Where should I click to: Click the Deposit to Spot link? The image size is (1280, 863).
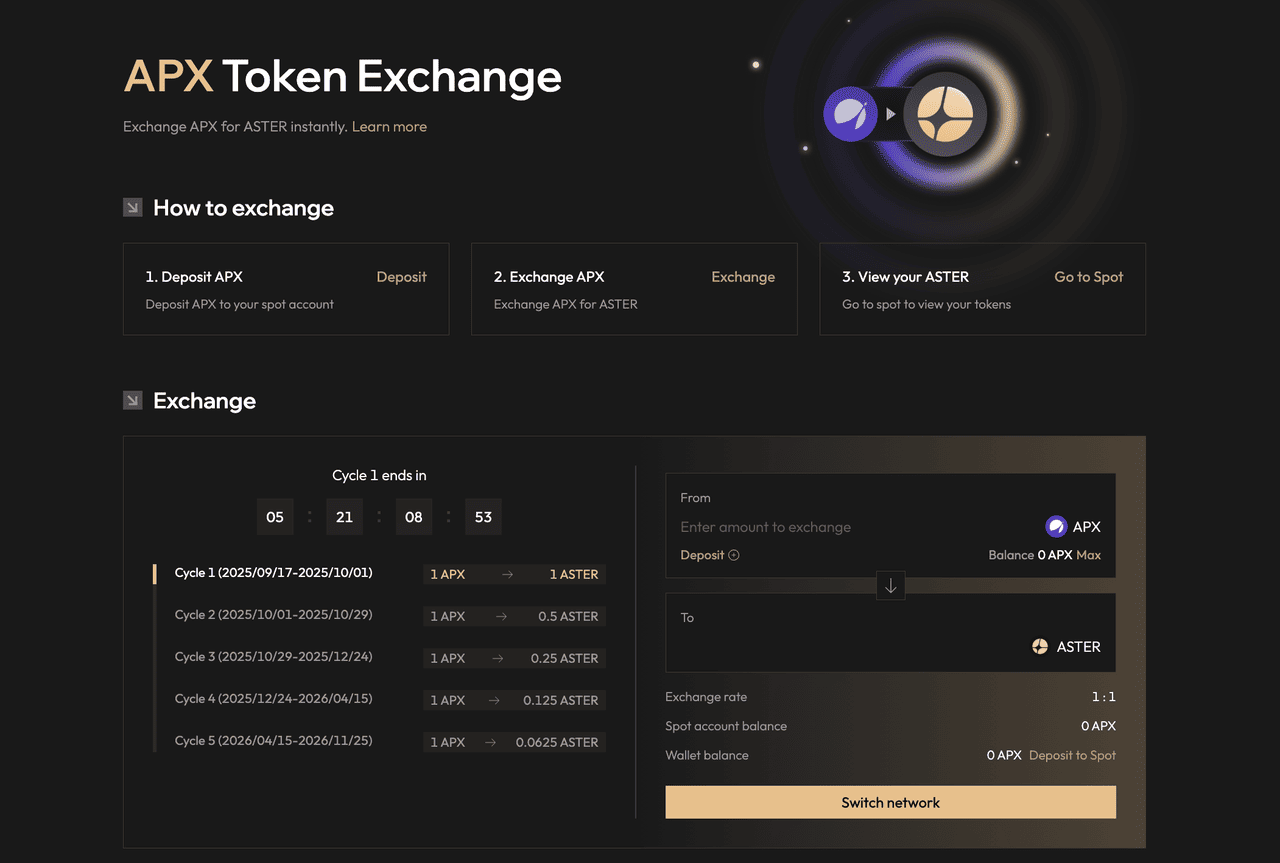coord(1072,755)
